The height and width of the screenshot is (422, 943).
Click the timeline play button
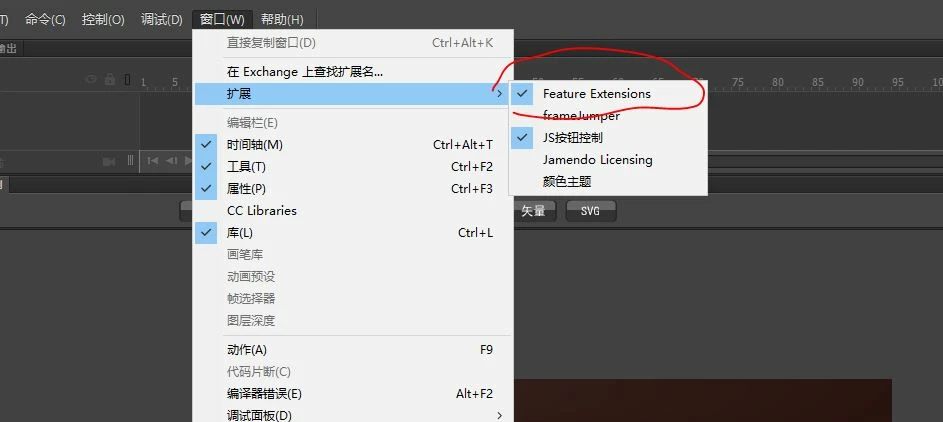point(188,161)
